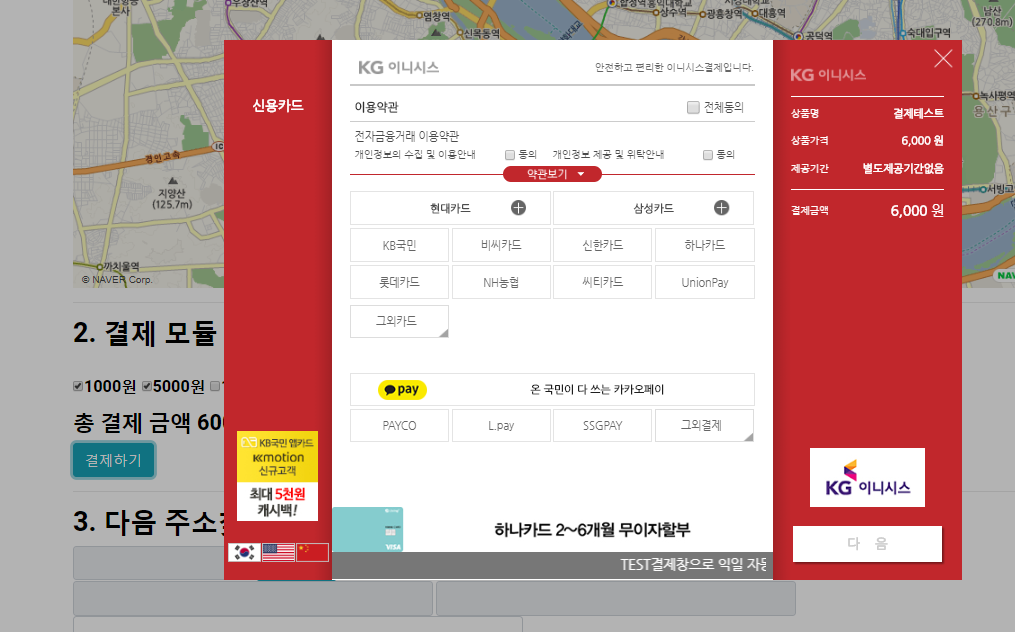1015x632 pixels.
Task: Select KB국민 card
Action: pyautogui.click(x=399, y=245)
